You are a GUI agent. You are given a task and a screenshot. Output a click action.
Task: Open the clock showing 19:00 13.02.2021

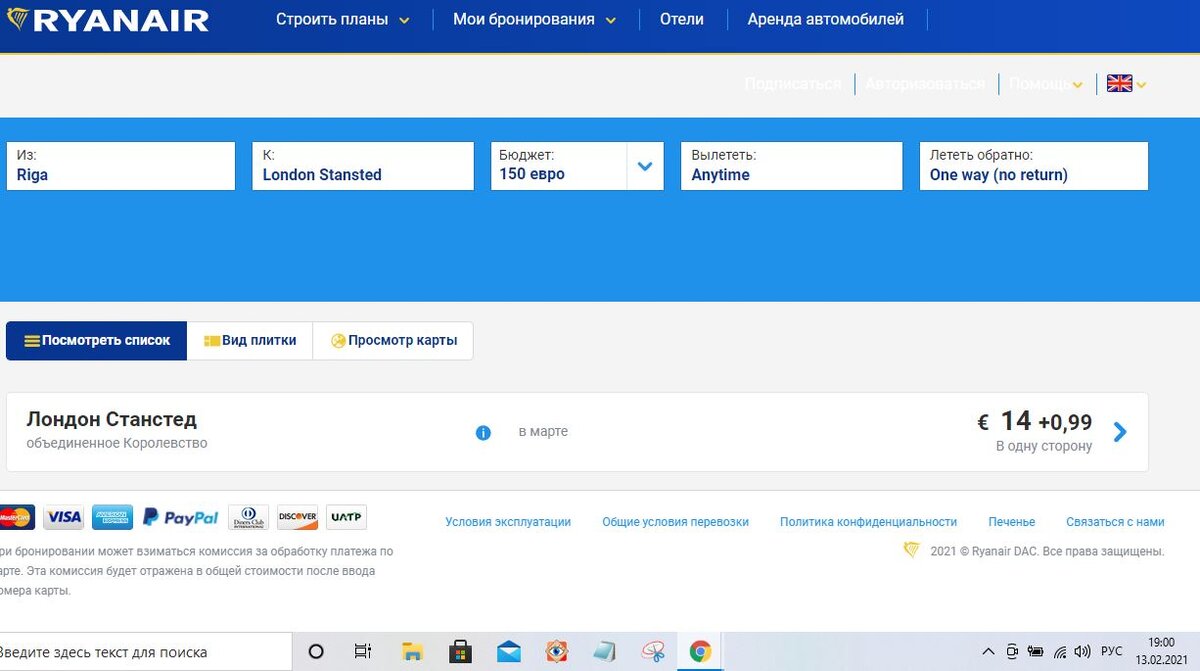[1162, 652]
